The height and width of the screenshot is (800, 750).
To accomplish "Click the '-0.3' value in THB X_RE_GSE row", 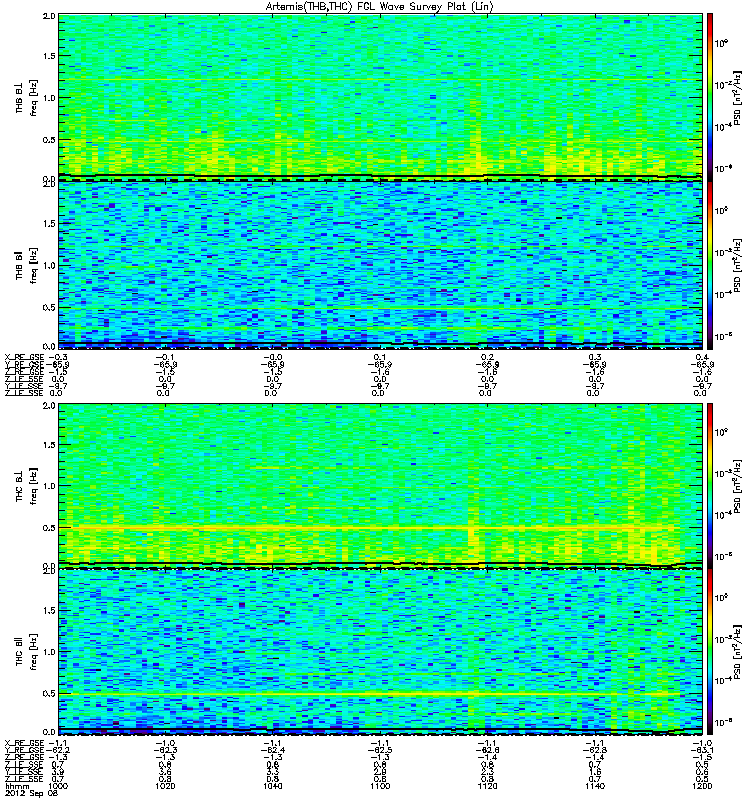I will (57, 357).
